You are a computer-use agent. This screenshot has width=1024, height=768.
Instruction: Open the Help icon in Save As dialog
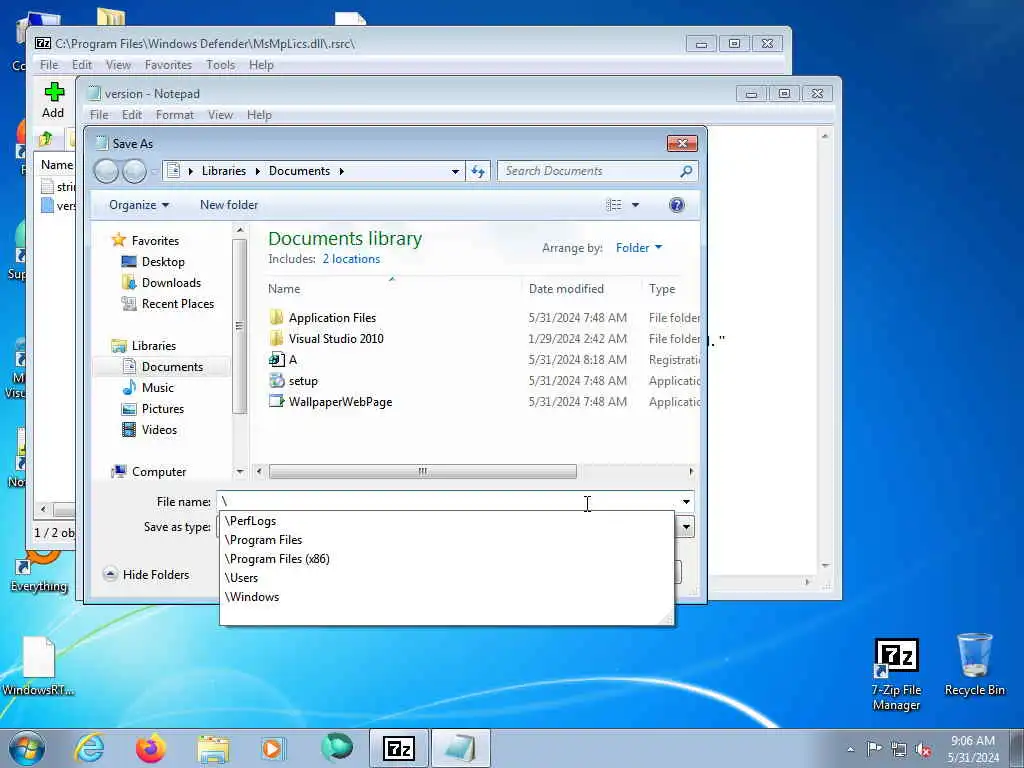point(677,205)
